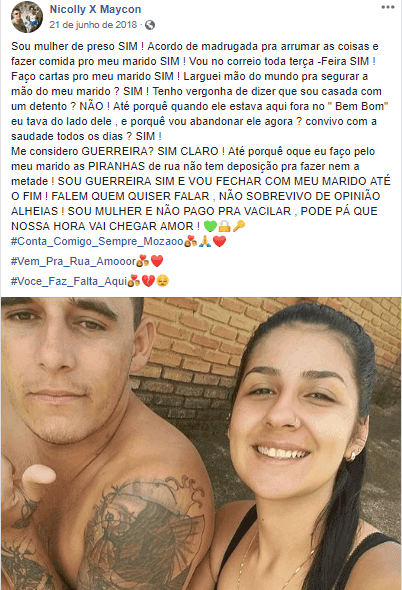Open hashtag #Voce_Faz_Falta_Aqui
The height and width of the screenshot is (590, 402).
pyautogui.click(x=69, y=281)
